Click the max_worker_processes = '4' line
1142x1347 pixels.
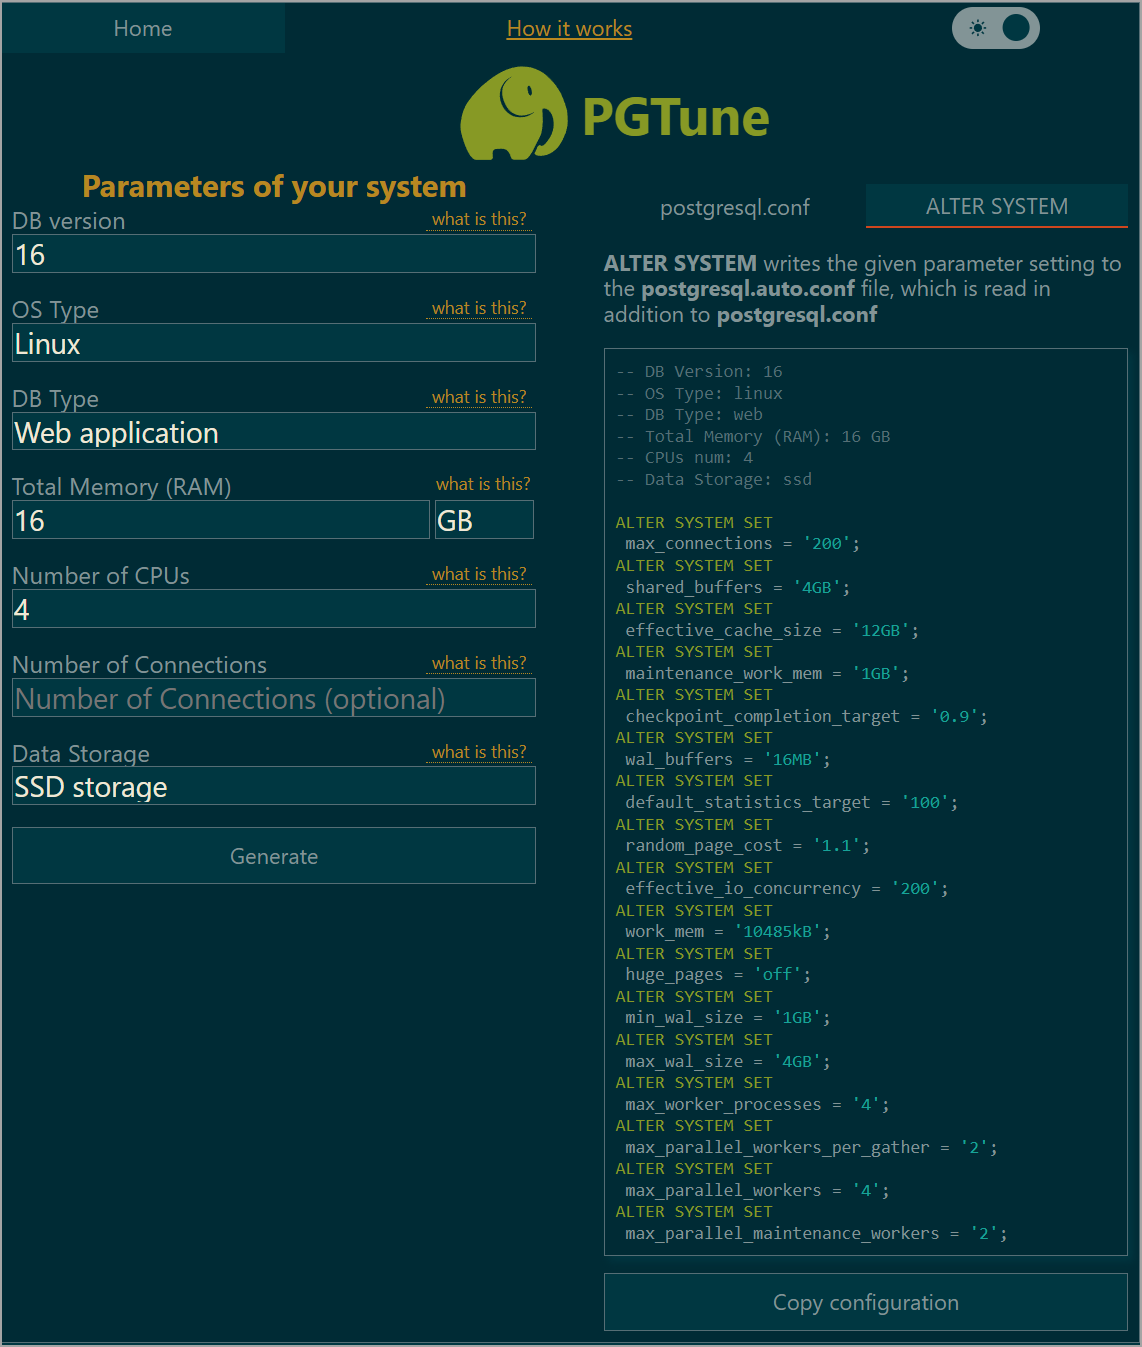757,1104
